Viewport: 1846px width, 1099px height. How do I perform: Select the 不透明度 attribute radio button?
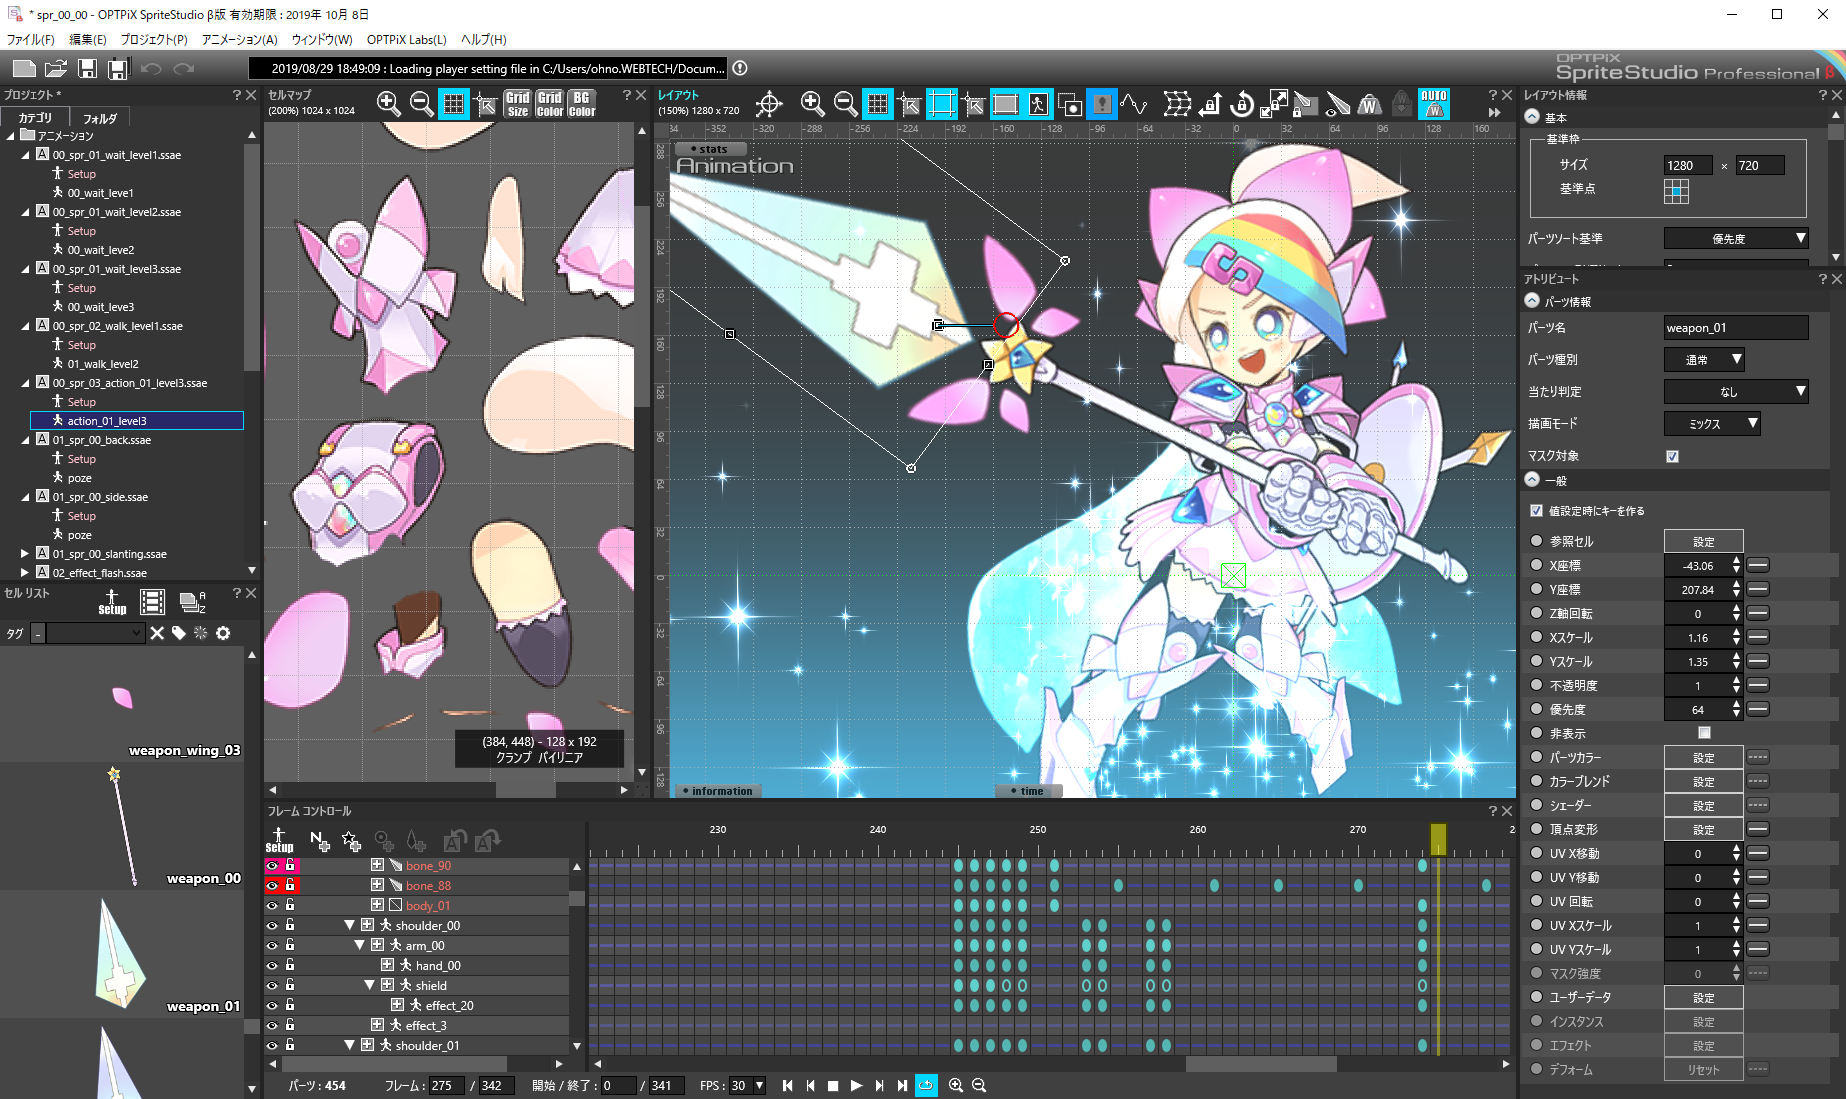click(1537, 685)
